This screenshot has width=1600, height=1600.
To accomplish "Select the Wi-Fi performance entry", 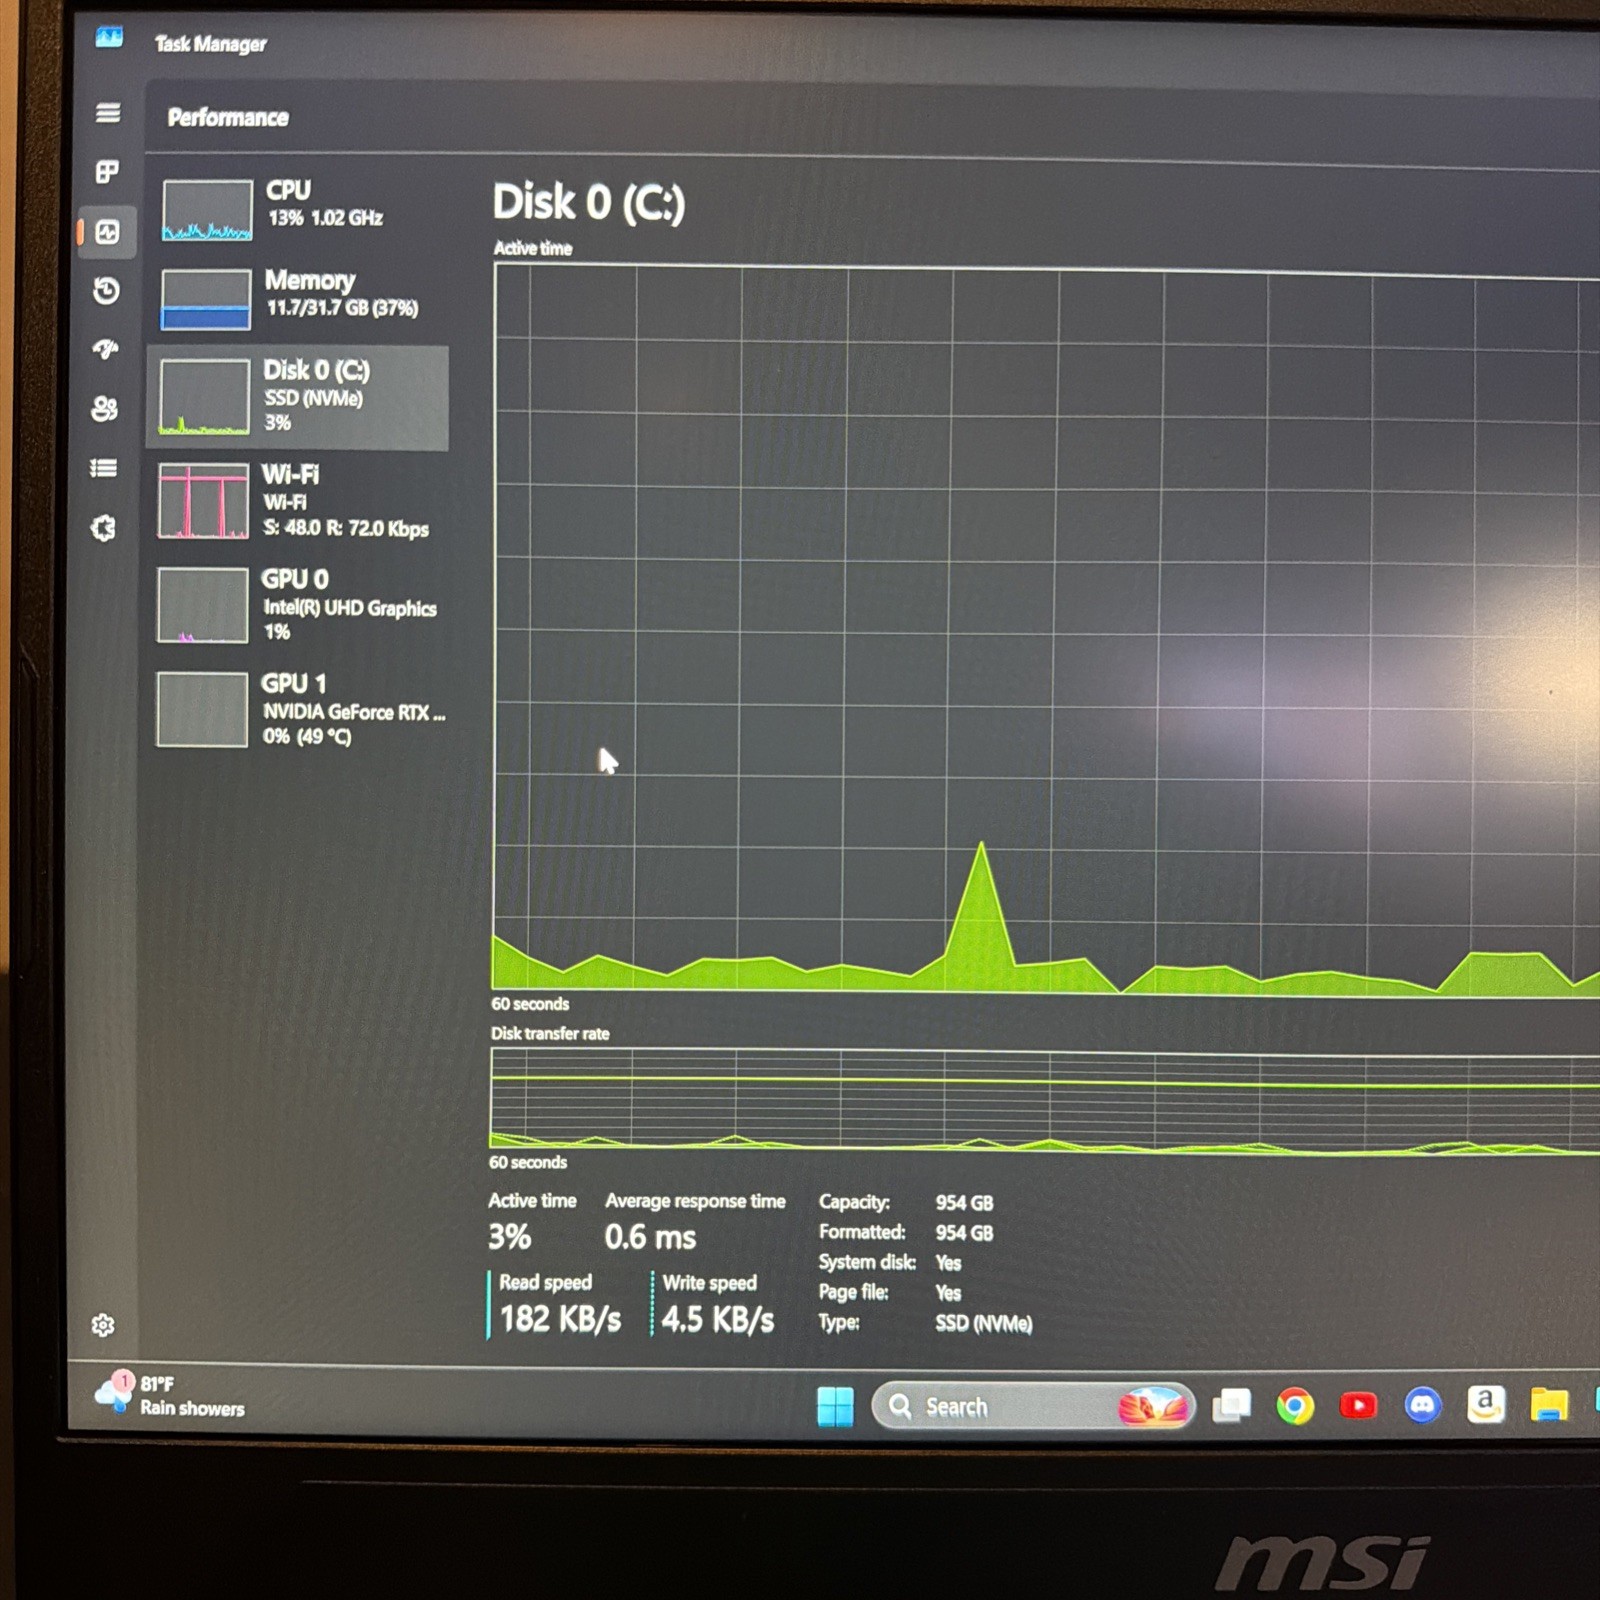I will (296, 501).
